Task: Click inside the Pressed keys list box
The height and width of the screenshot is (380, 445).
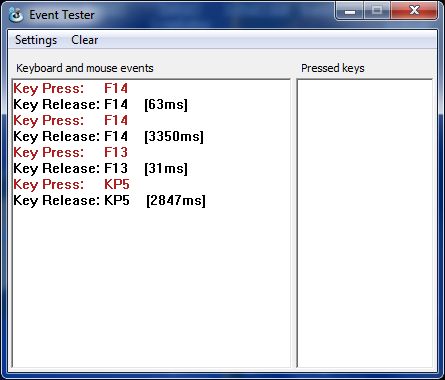Action: click(x=365, y=223)
